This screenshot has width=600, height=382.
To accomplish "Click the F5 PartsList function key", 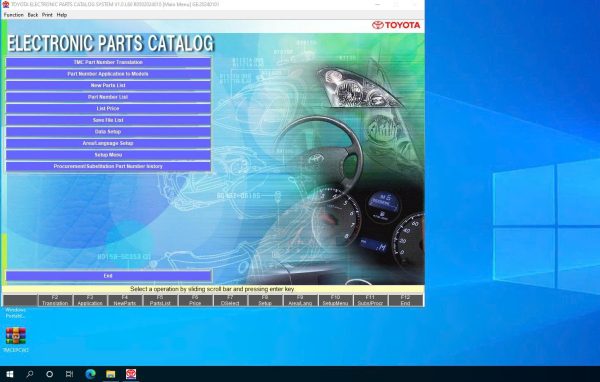I will tap(160, 300).
